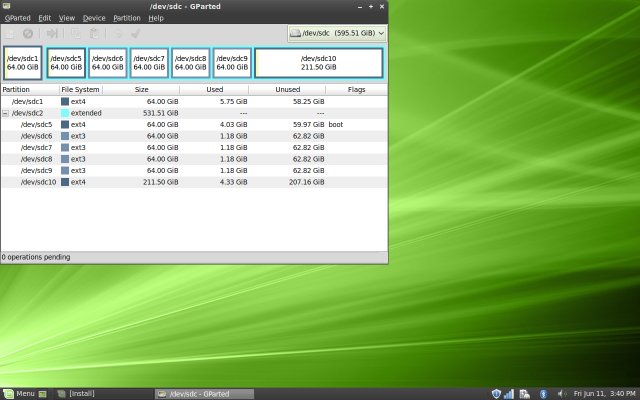
Task: Open the View menu
Action: coord(67,18)
